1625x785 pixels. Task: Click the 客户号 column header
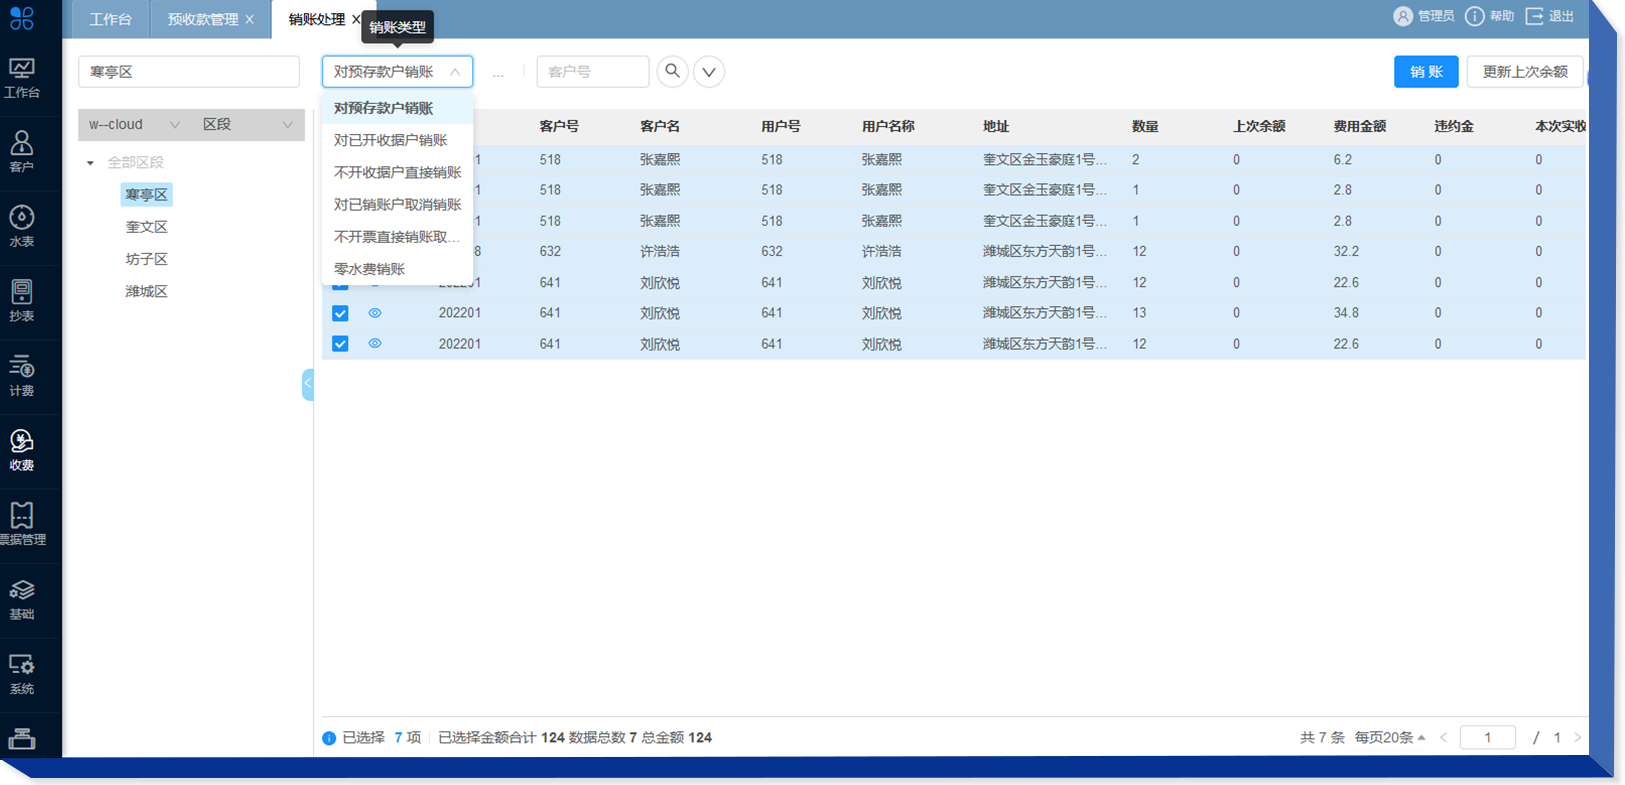559,126
